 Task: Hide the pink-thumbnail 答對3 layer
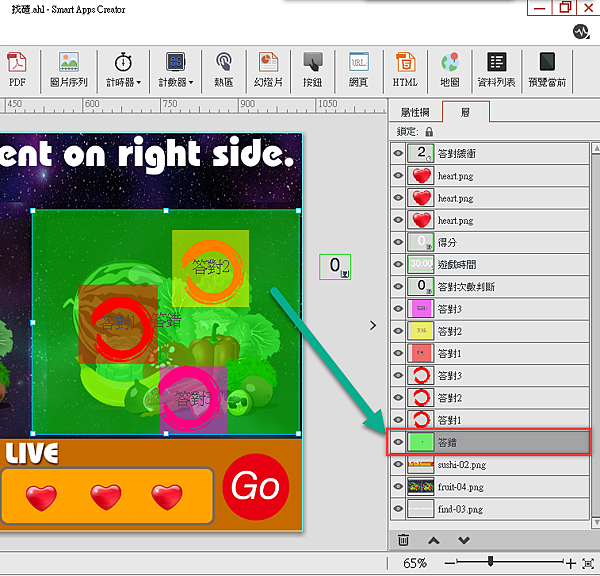398,309
